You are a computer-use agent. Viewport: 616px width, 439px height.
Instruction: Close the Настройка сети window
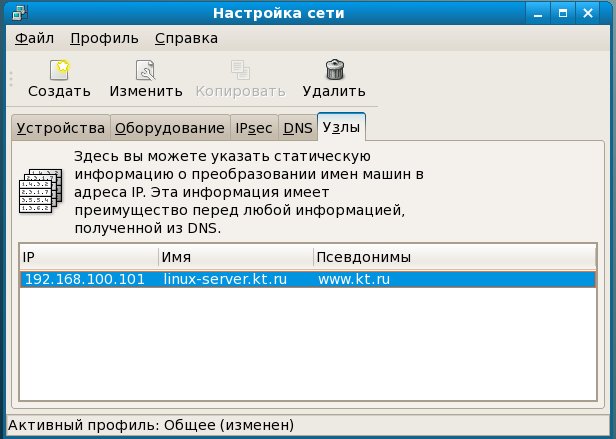(588, 13)
